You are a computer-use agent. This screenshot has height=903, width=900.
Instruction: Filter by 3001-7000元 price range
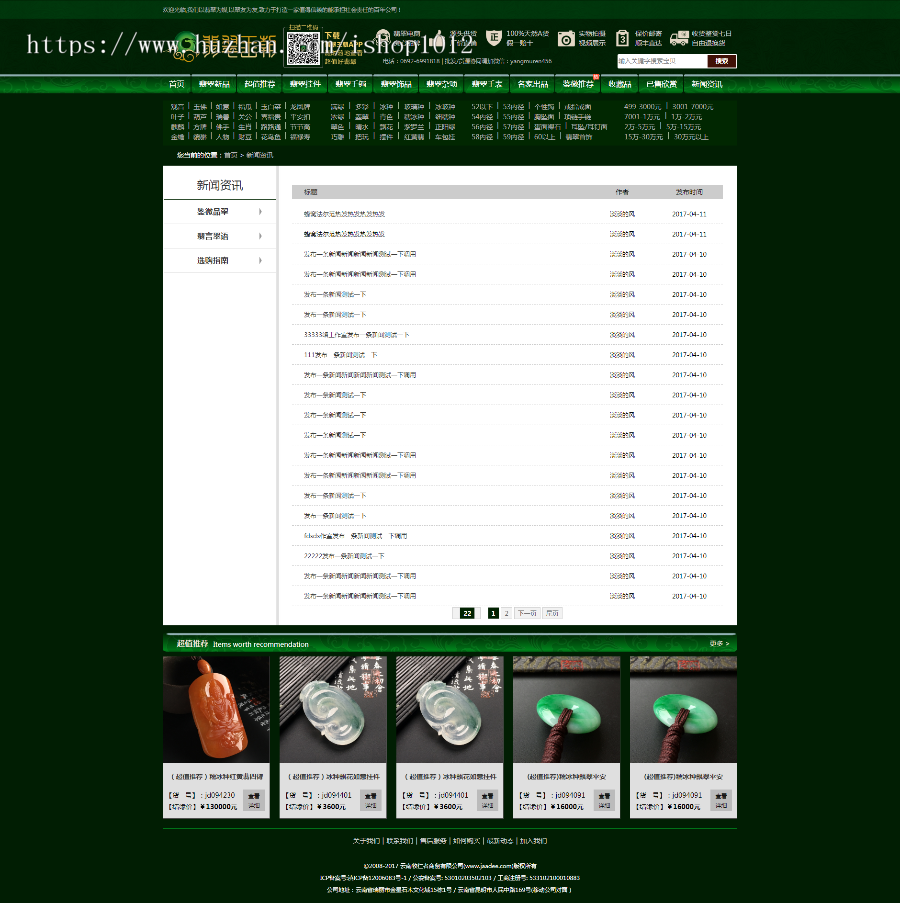click(692, 107)
